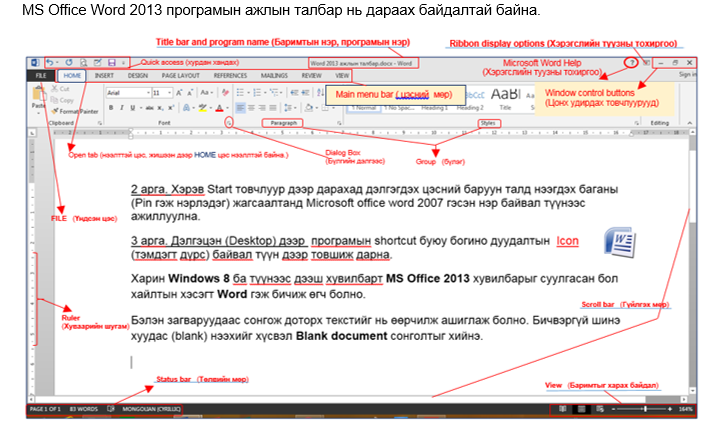Switch to the DESIGN tab

(x=138, y=76)
